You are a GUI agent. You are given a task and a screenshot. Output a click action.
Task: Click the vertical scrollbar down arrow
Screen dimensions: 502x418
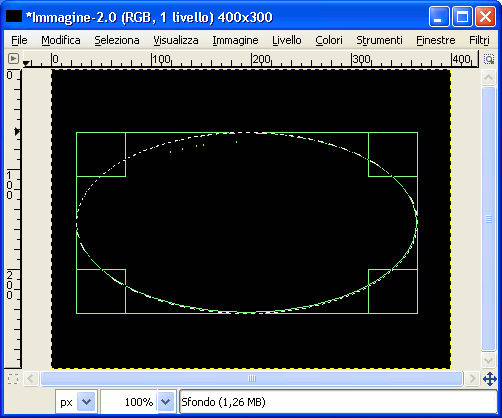[488, 360]
